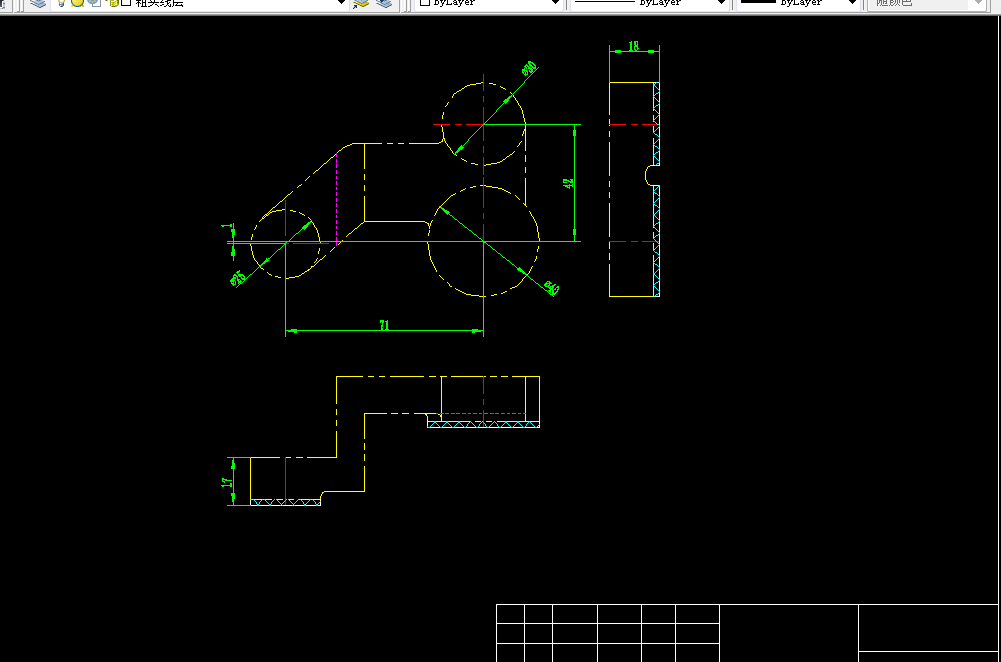Viewport: 1001px width, 662px height.
Task: Open the layer list dropdown arrow
Action: (x=342, y=3)
